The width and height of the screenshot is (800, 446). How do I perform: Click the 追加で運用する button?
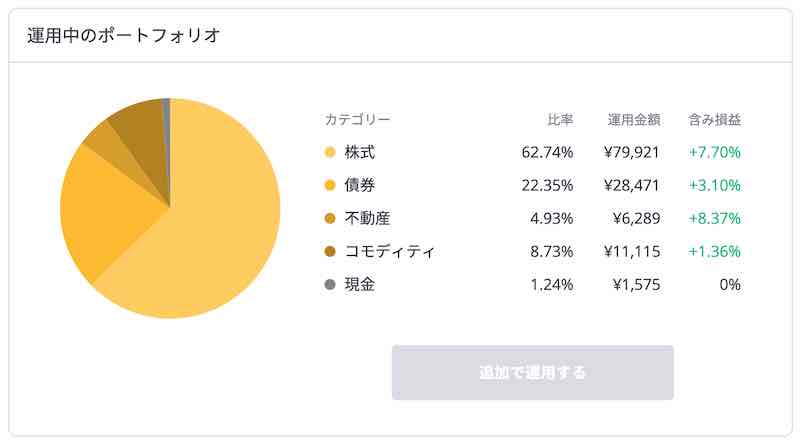pyautogui.click(x=532, y=373)
